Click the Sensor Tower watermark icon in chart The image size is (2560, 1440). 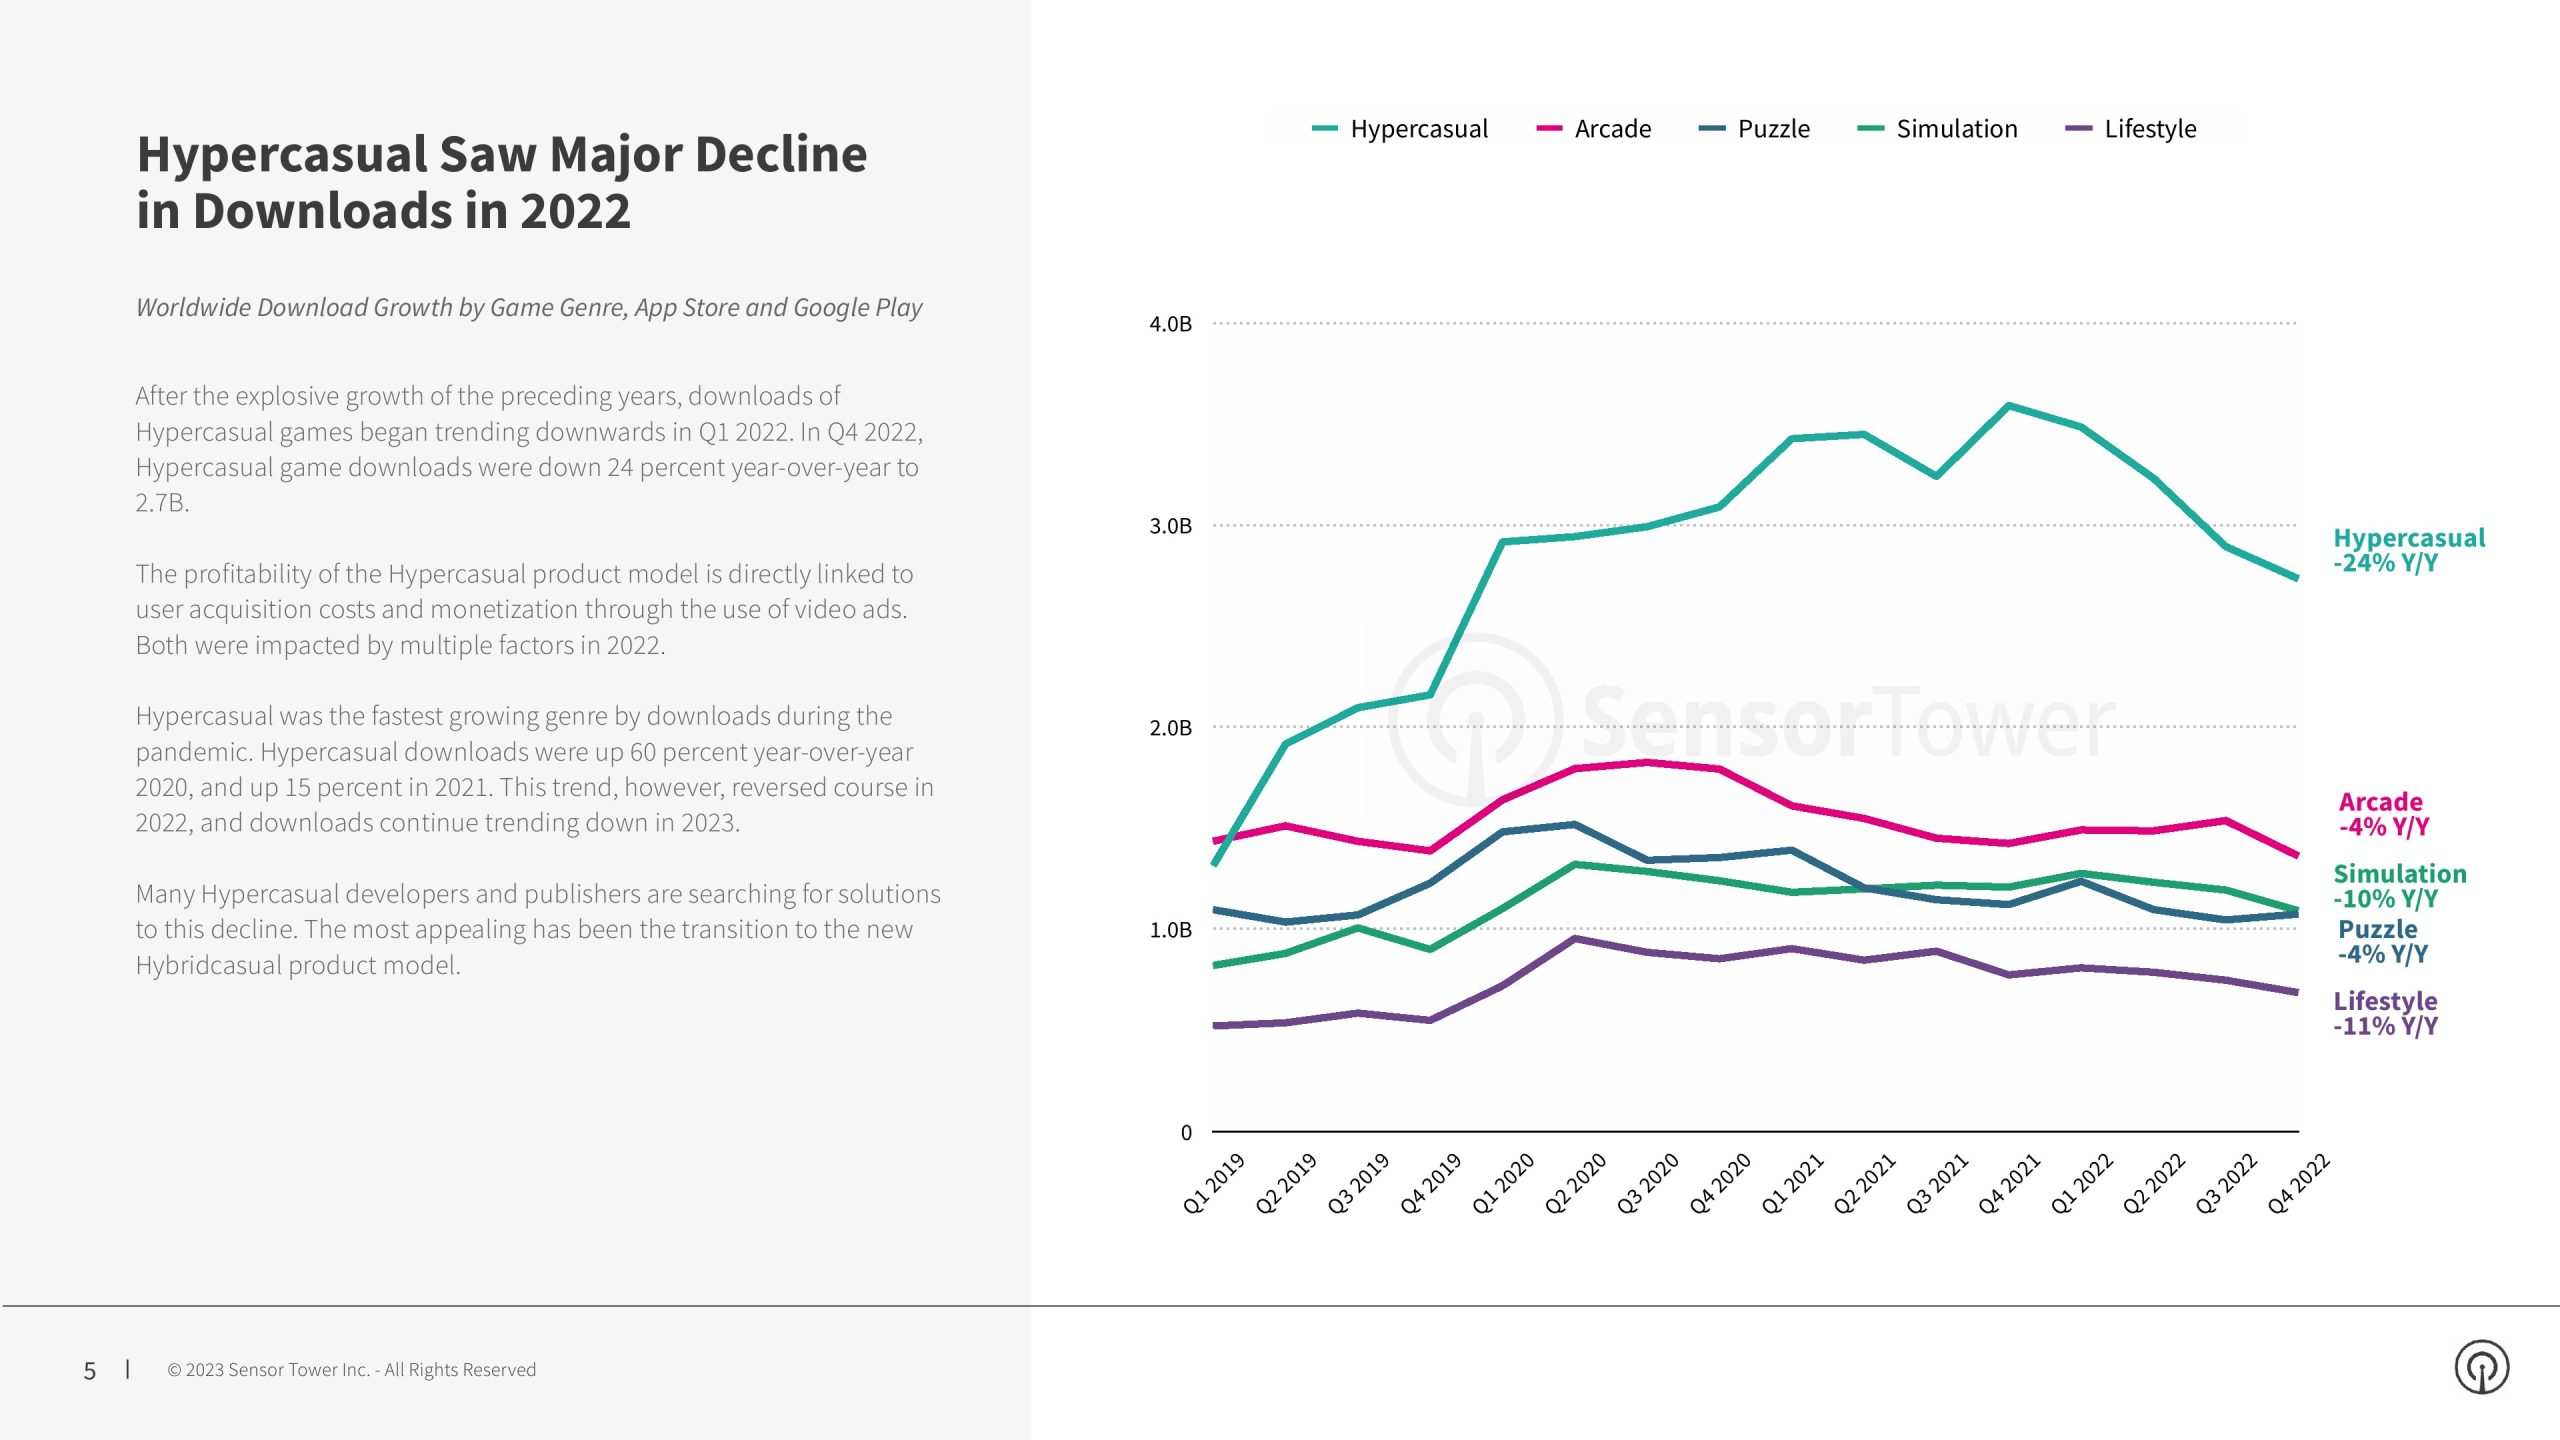coord(1474,720)
